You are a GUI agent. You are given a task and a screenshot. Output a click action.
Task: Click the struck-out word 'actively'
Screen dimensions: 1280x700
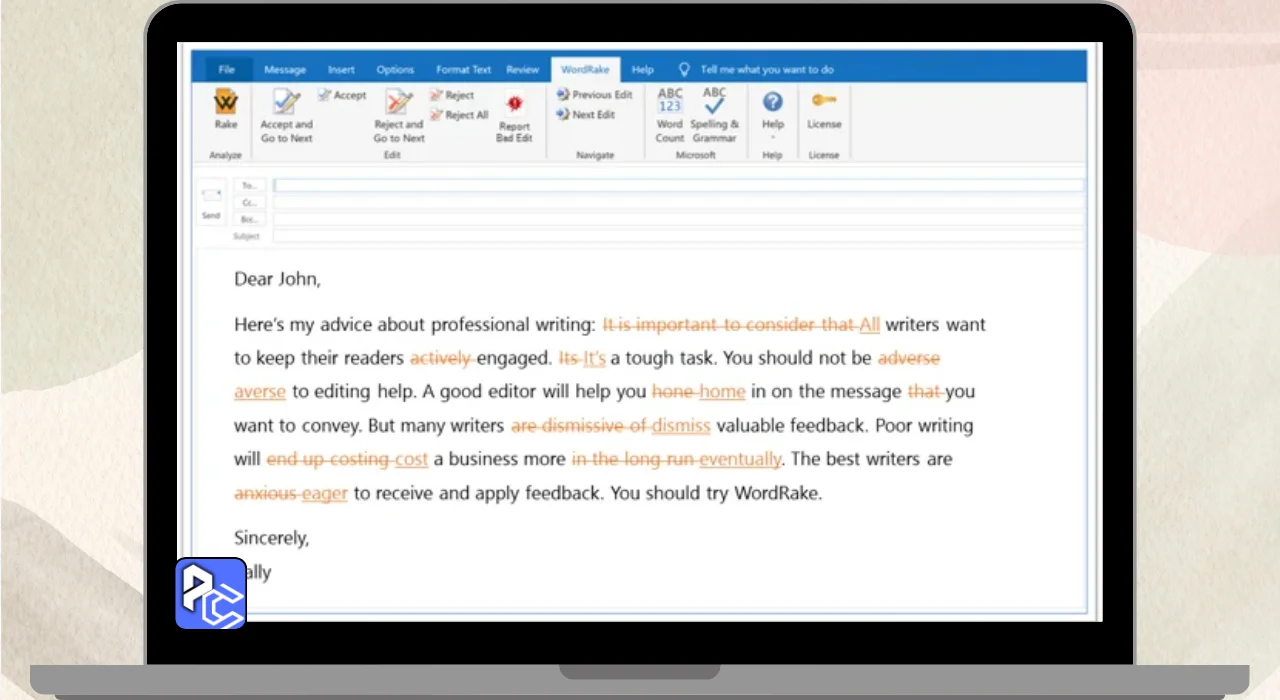click(441, 358)
